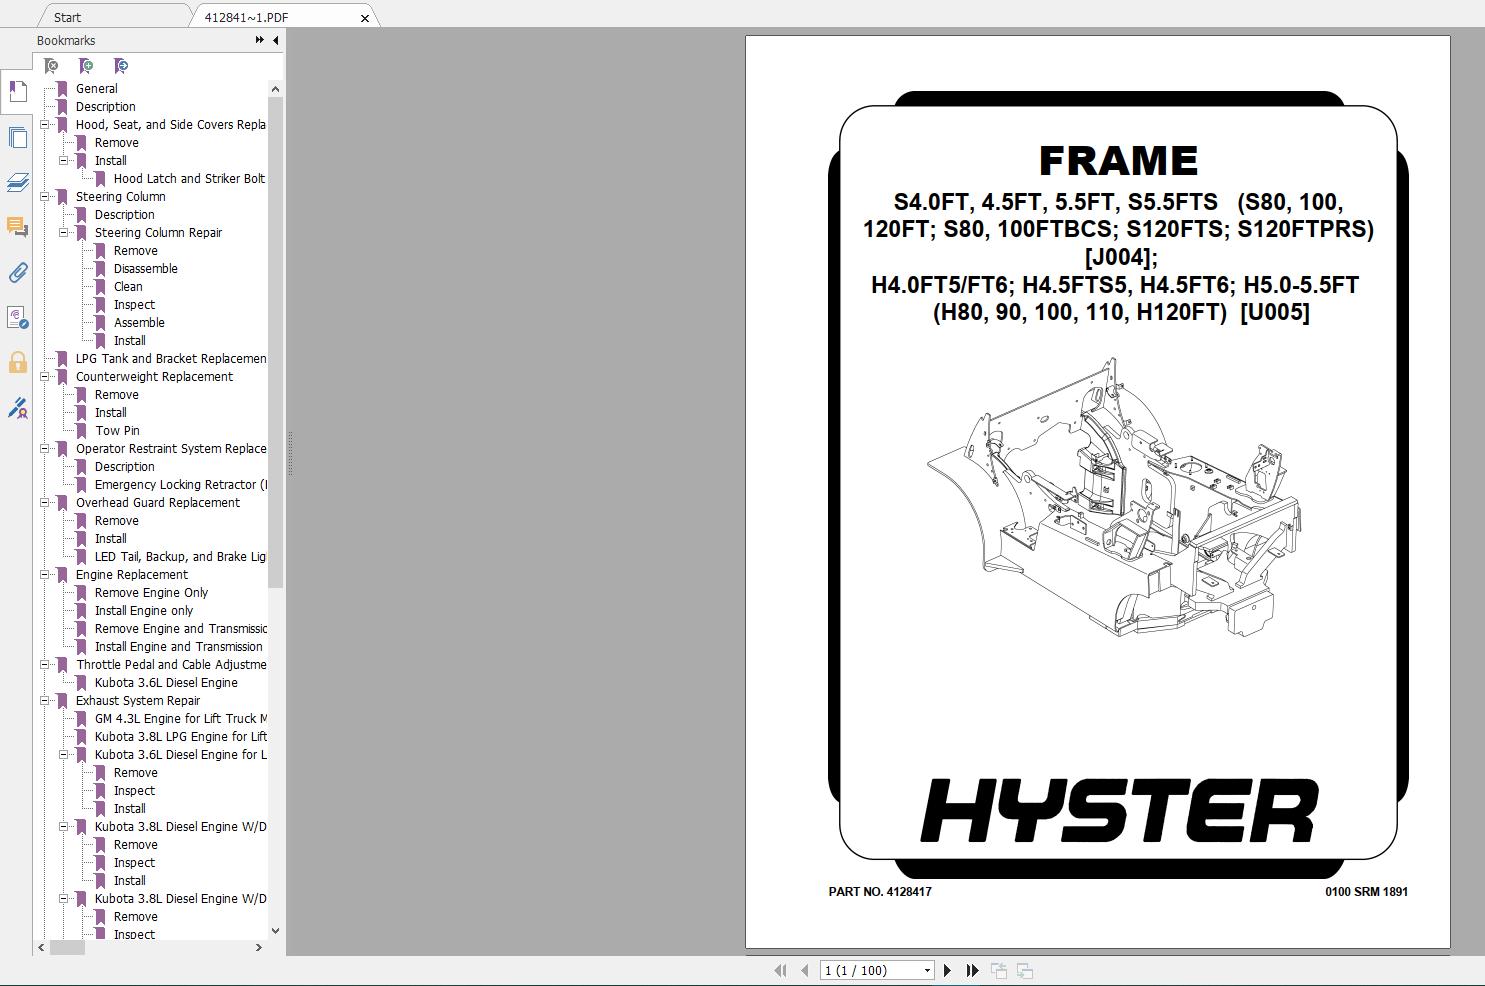
Task: Collapse the Overhead Guard Replacement node
Action: 45,503
